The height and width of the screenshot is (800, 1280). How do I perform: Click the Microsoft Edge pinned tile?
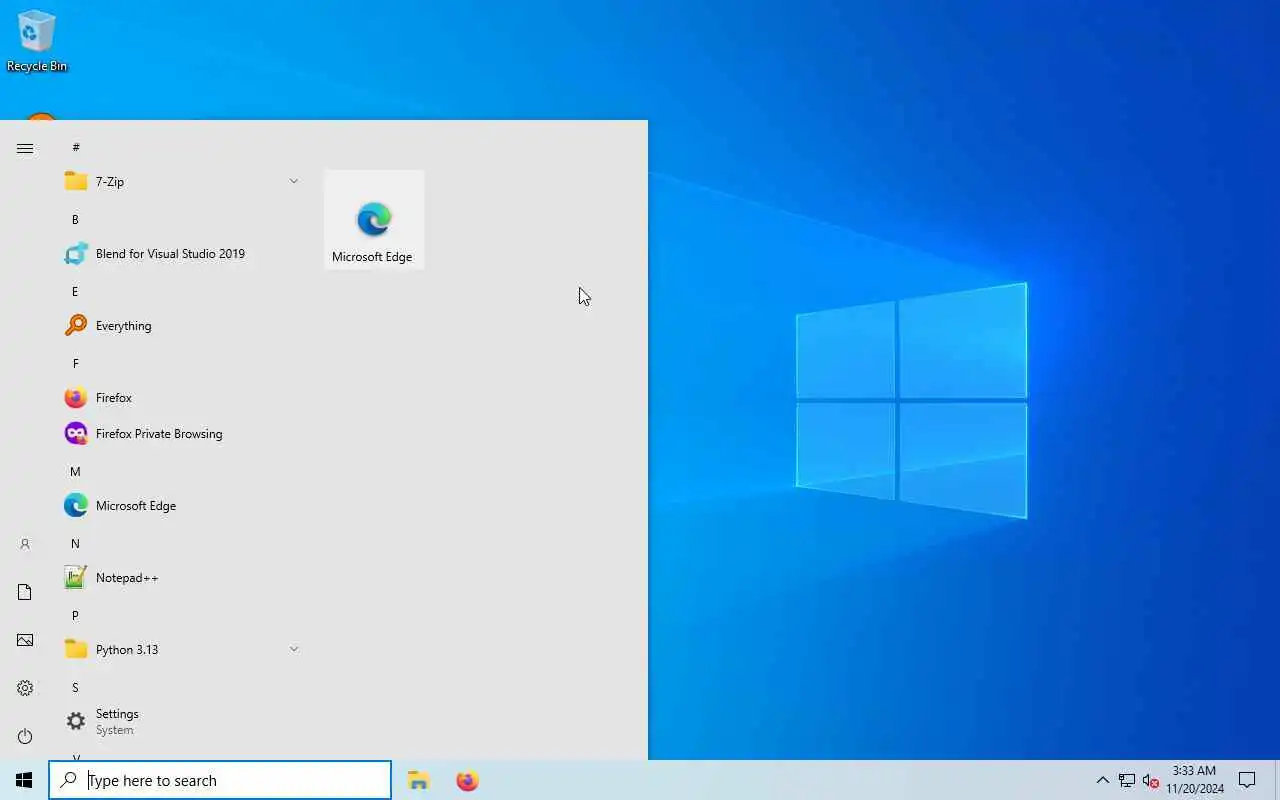pyautogui.click(x=374, y=220)
